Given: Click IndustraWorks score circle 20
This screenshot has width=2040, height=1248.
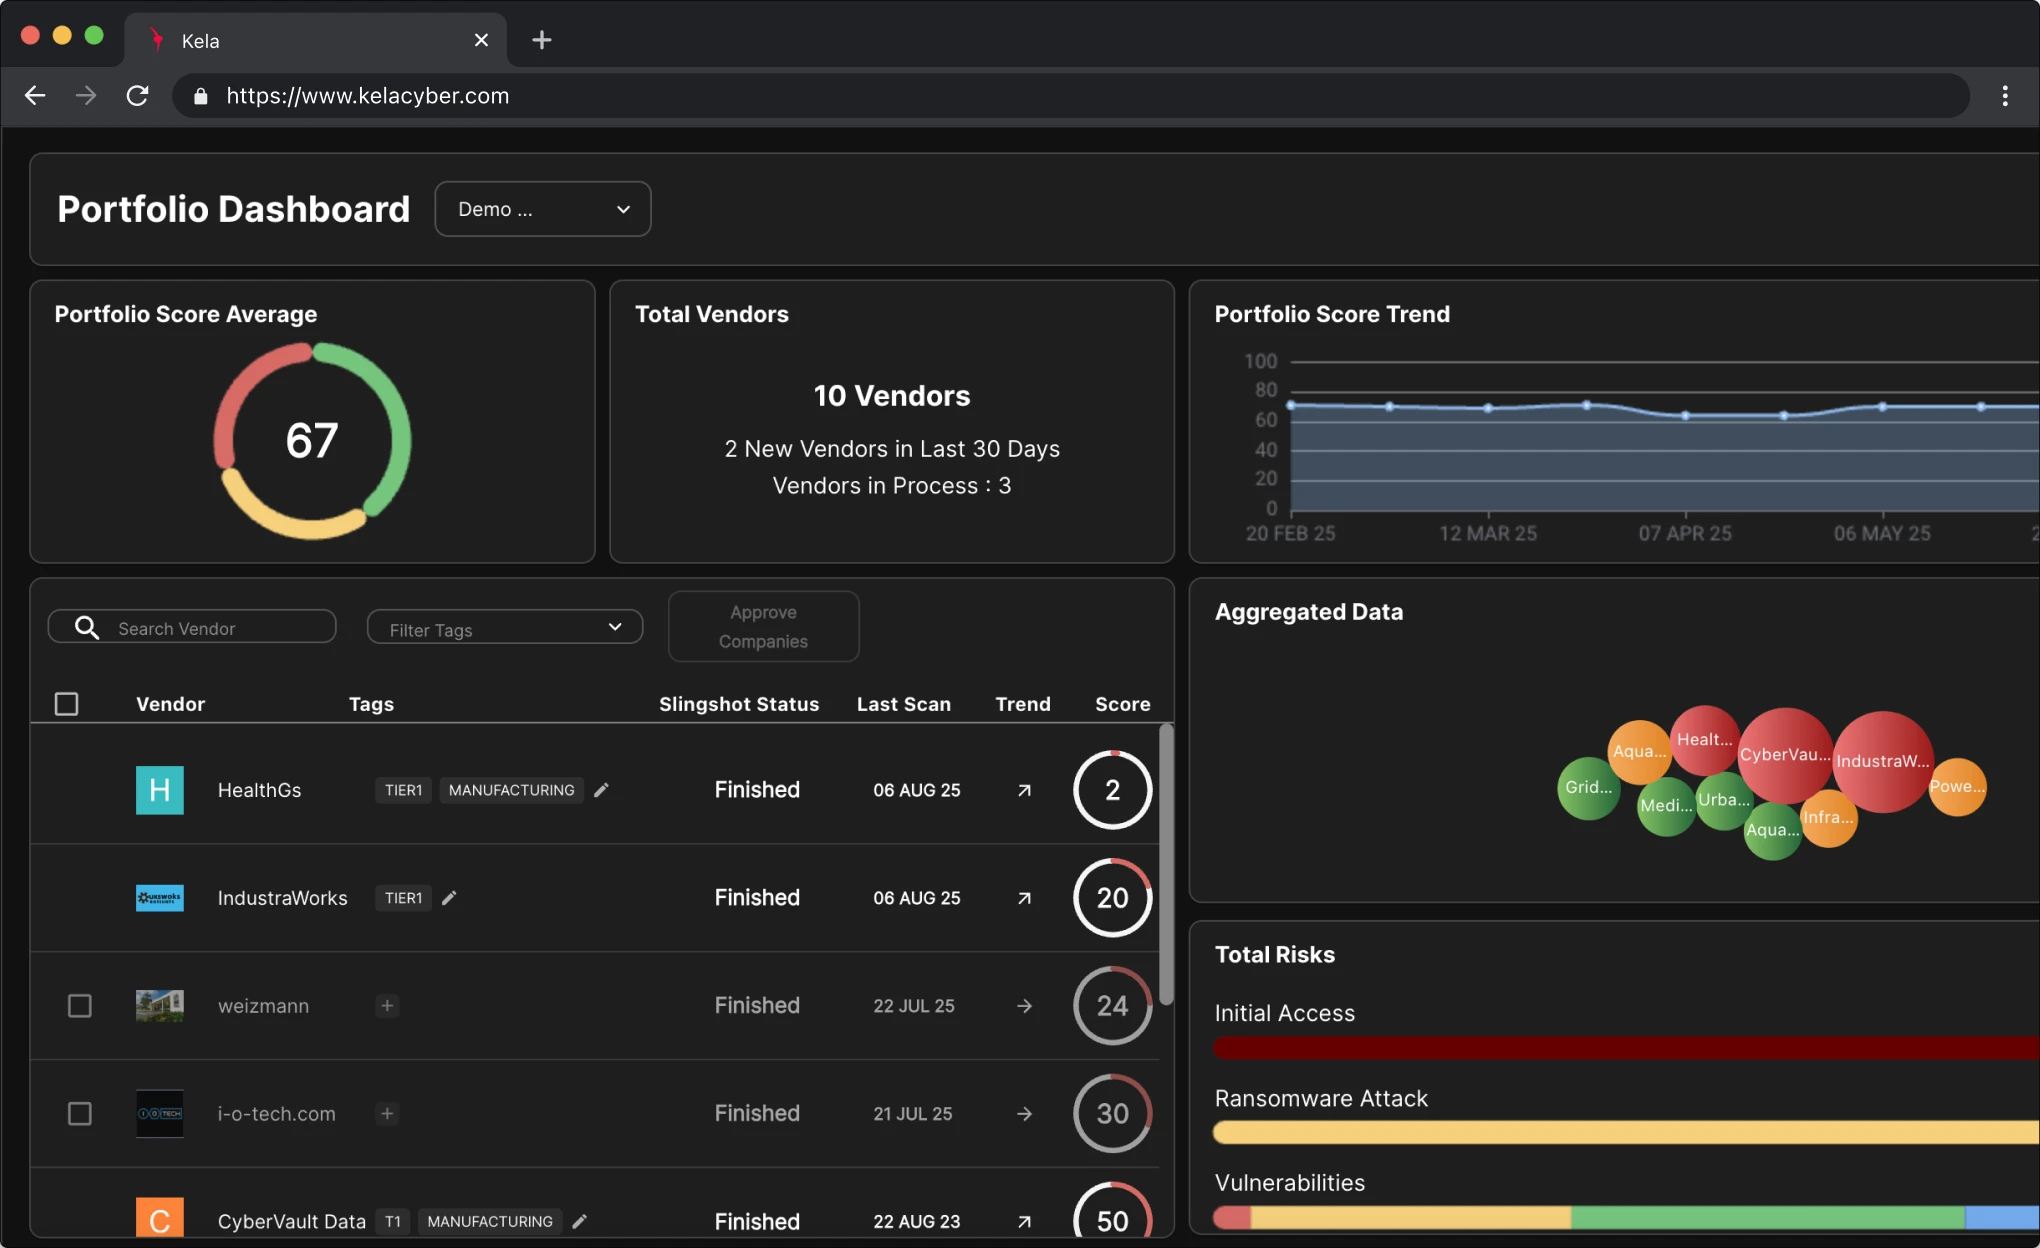Looking at the screenshot, I should tap(1113, 898).
